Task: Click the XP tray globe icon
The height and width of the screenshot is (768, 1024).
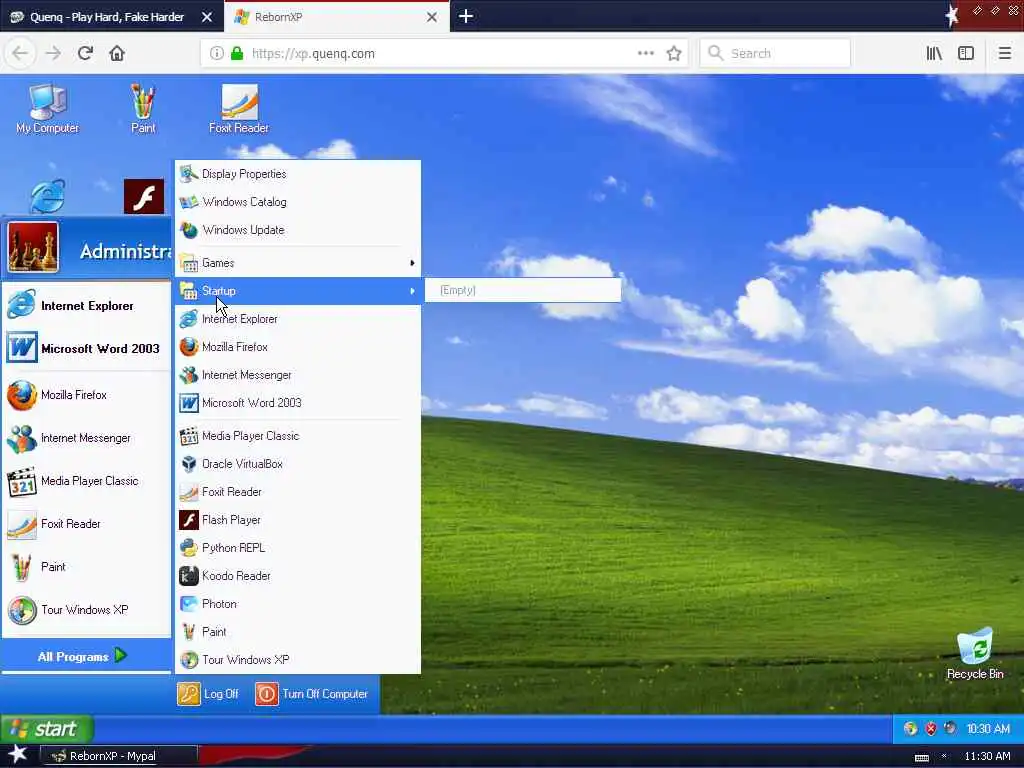Action: 910,729
